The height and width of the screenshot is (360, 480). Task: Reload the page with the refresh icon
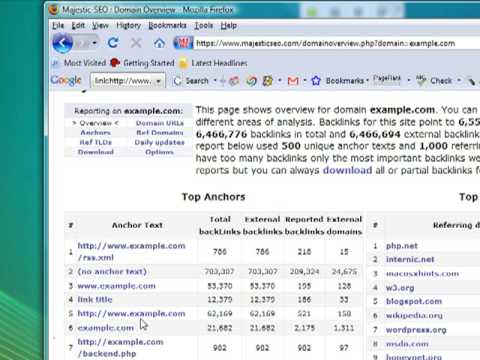(x=113, y=43)
